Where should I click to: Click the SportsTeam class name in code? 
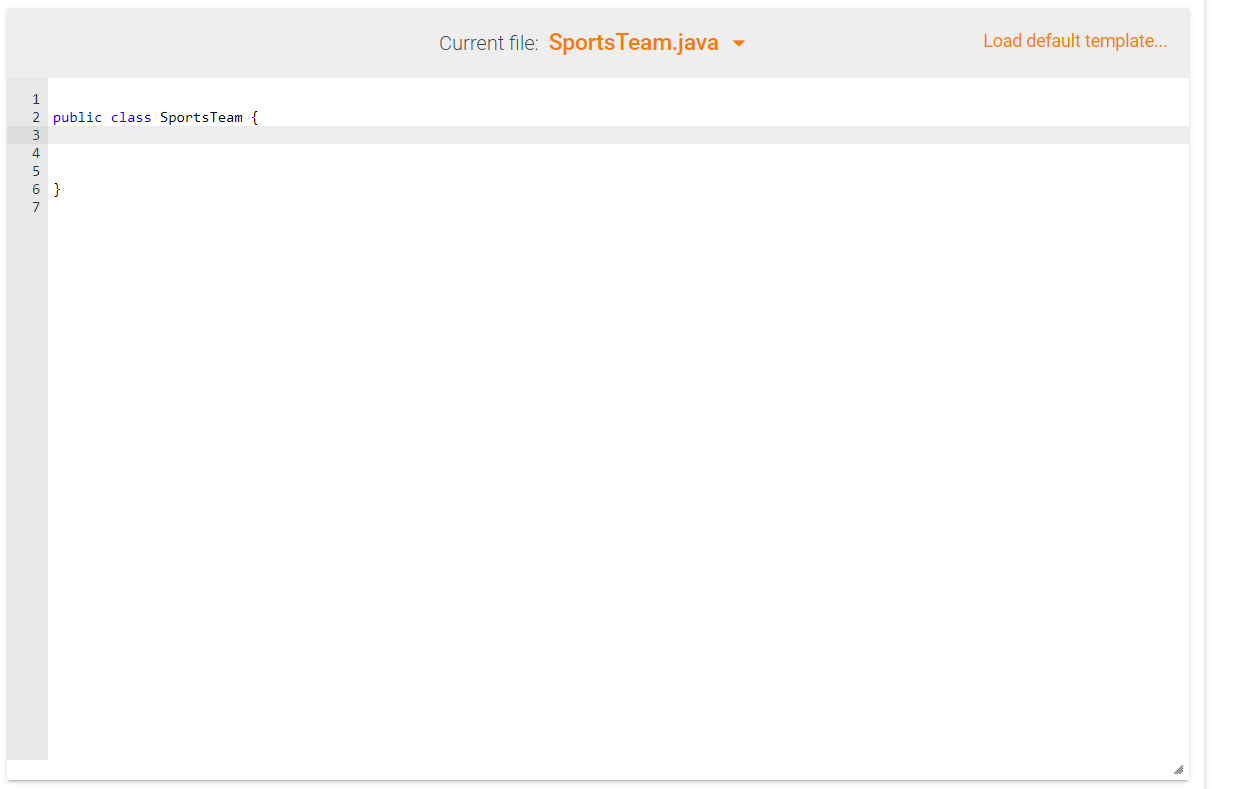200,117
